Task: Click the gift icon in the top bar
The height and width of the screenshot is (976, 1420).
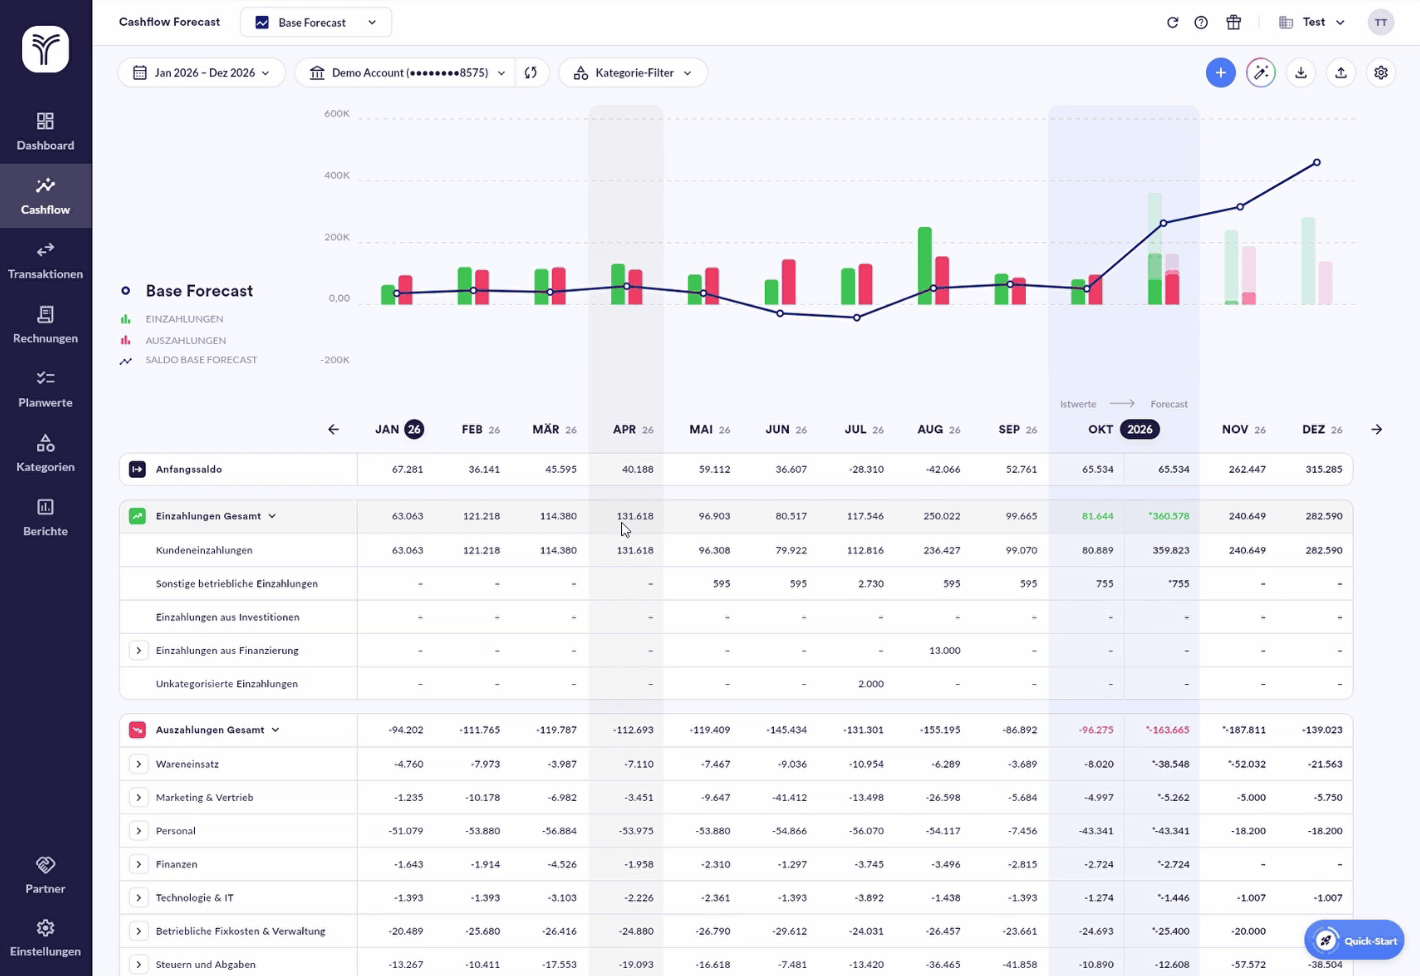Action: (x=1233, y=22)
